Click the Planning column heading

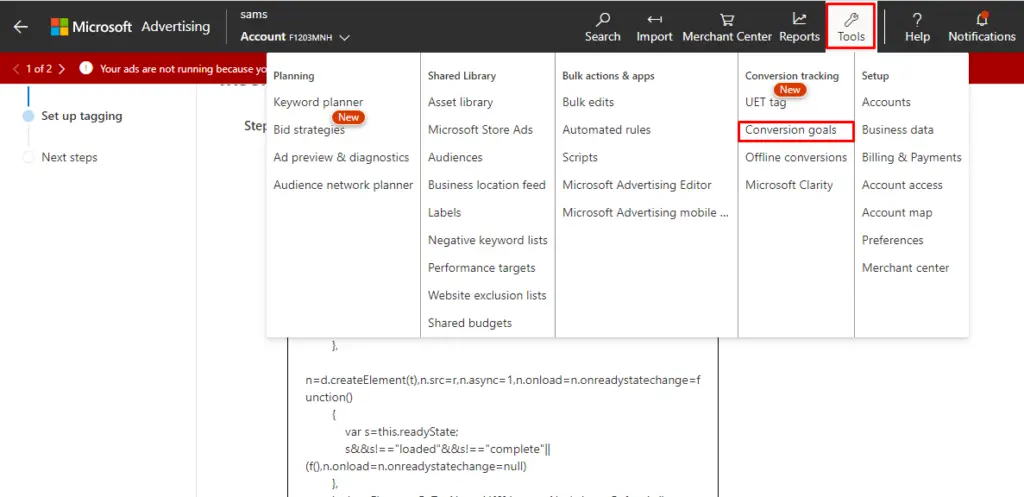tap(294, 76)
